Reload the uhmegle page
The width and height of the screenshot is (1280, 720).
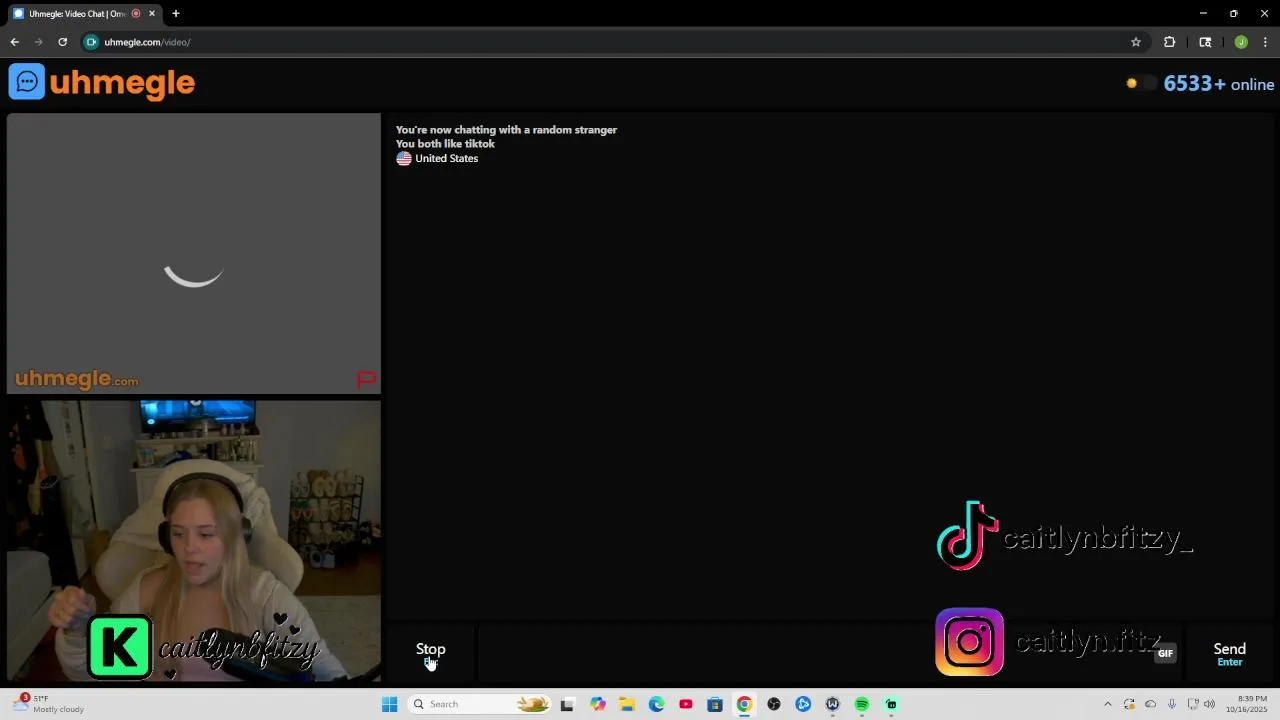click(62, 42)
